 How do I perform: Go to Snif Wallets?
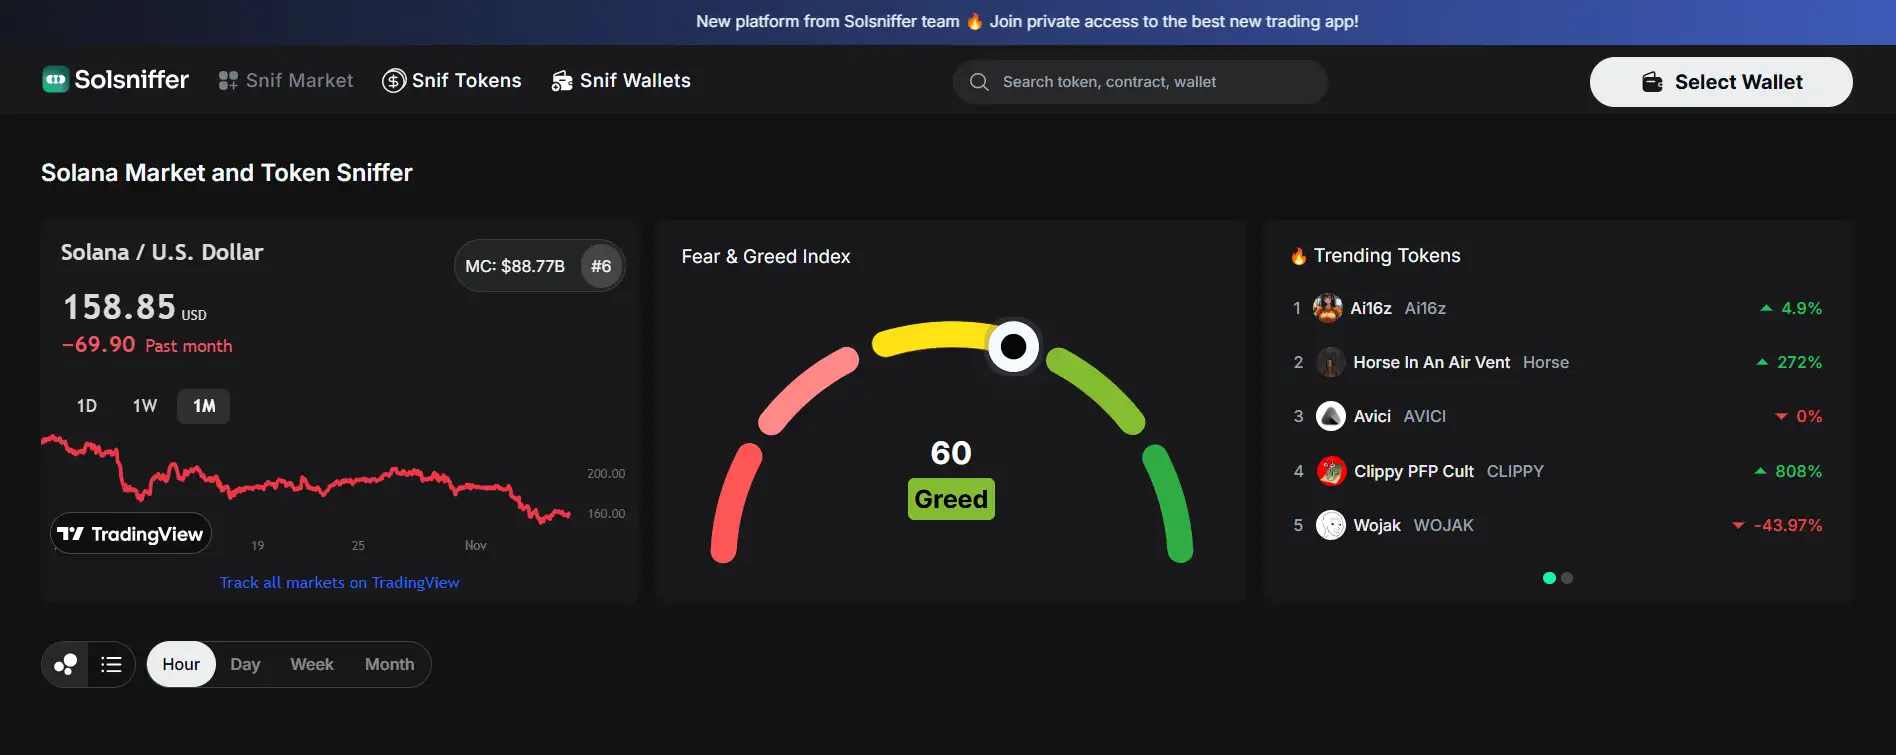tap(621, 81)
